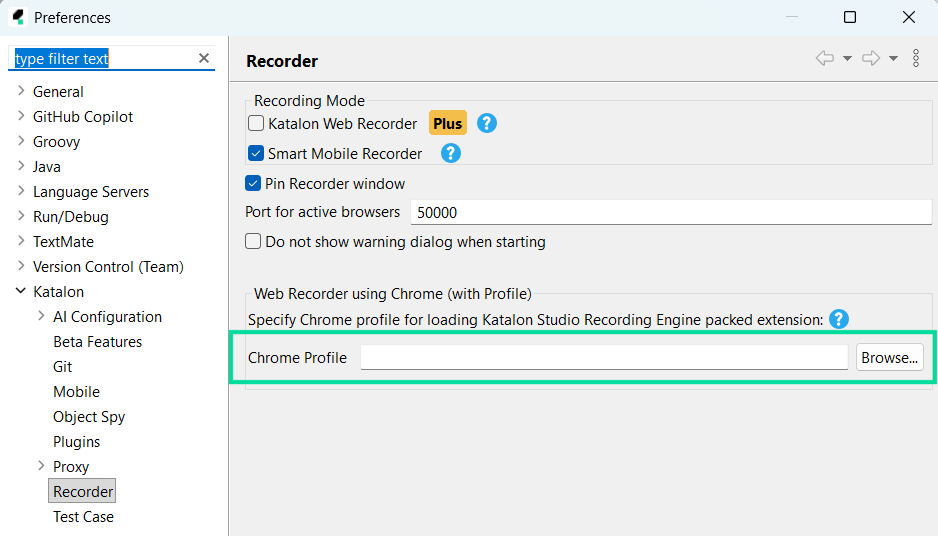Click the Port for active browsers field
Image resolution: width=938 pixels, height=536 pixels.
[671, 212]
